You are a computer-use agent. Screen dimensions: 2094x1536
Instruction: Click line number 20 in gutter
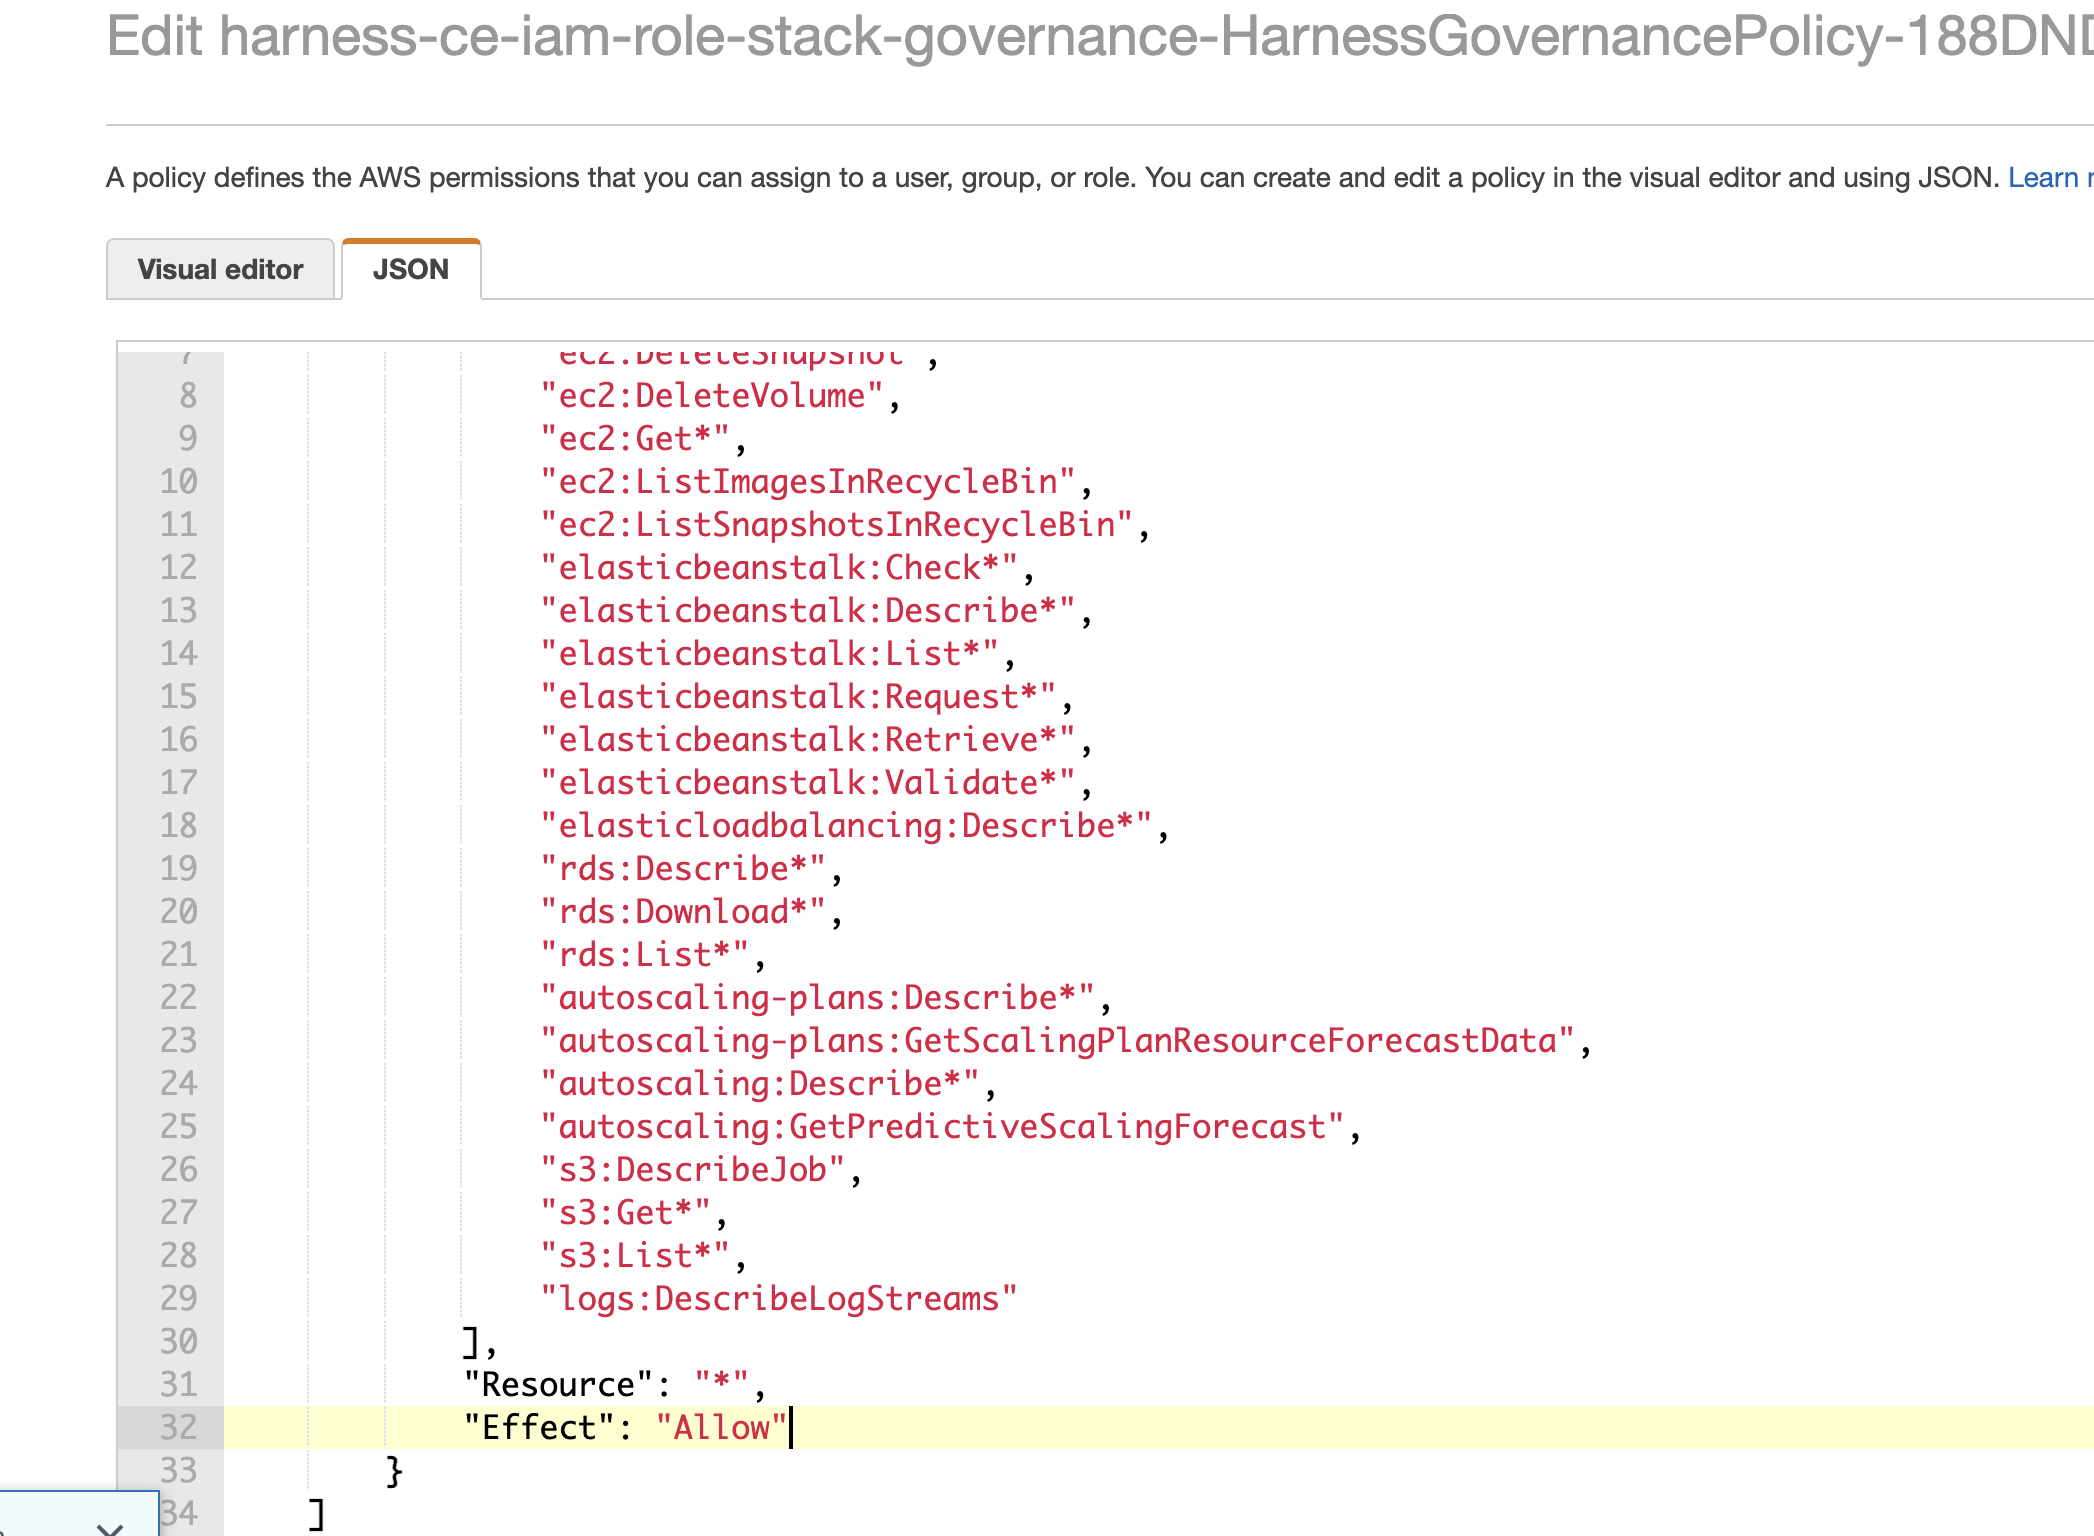click(x=178, y=911)
